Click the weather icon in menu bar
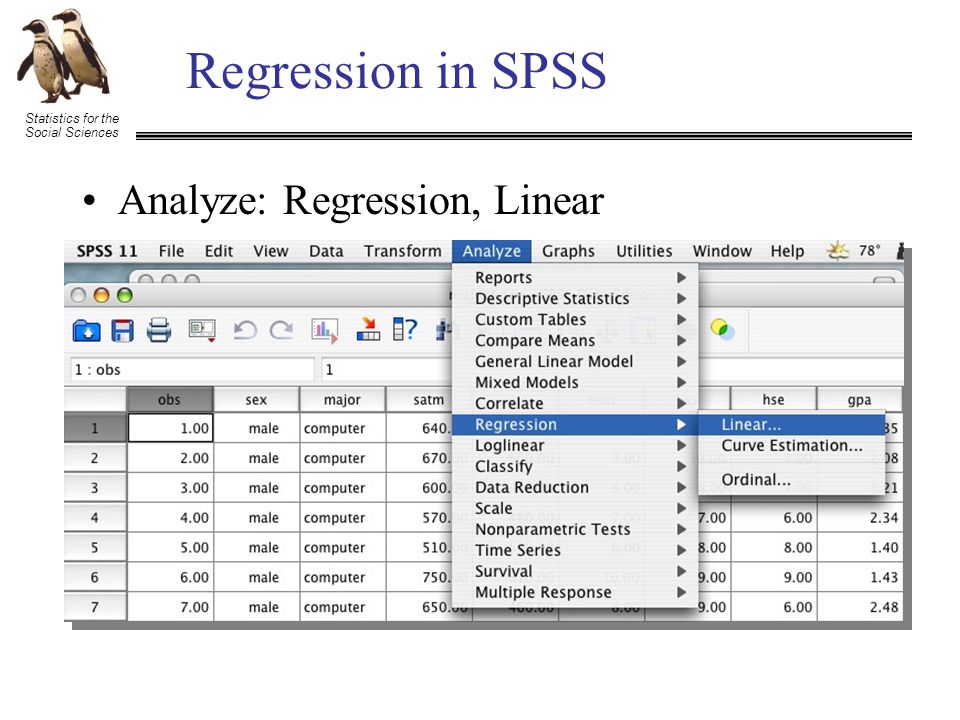This screenshot has height=720, width=960. tap(838, 251)
